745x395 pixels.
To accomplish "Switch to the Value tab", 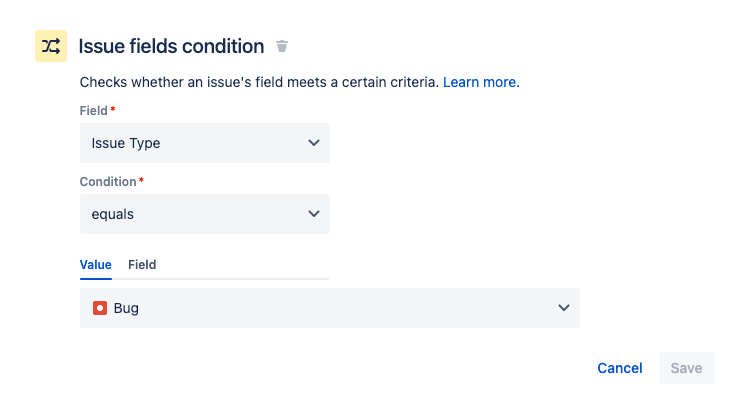I will tap(96, 265).
